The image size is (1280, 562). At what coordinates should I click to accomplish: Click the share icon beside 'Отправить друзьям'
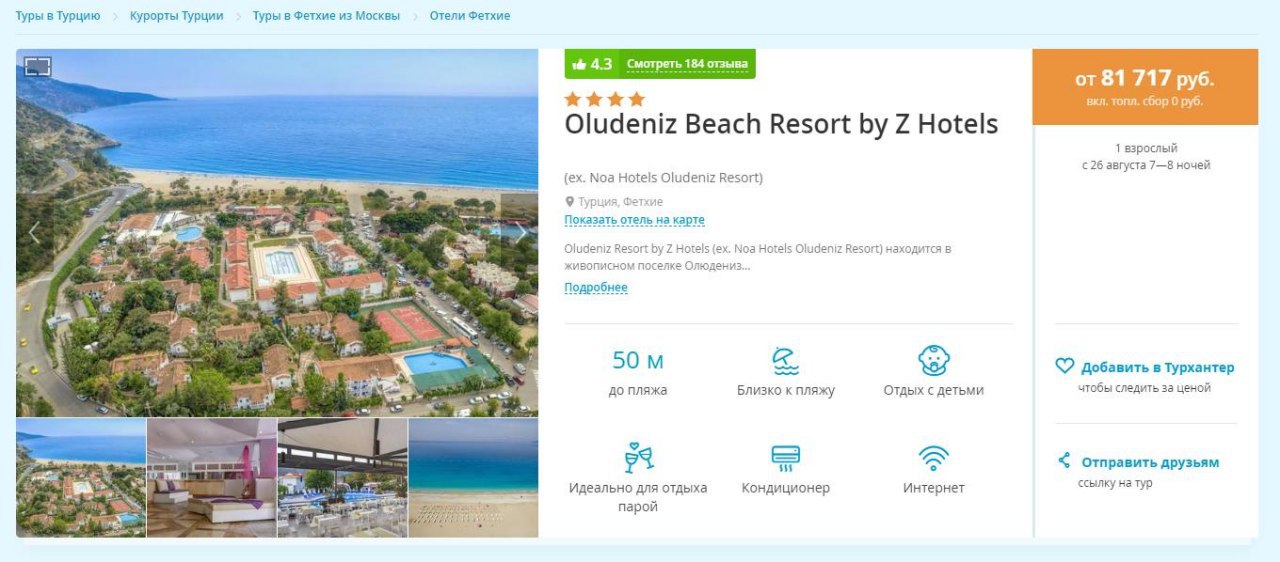coord(1064,461)
